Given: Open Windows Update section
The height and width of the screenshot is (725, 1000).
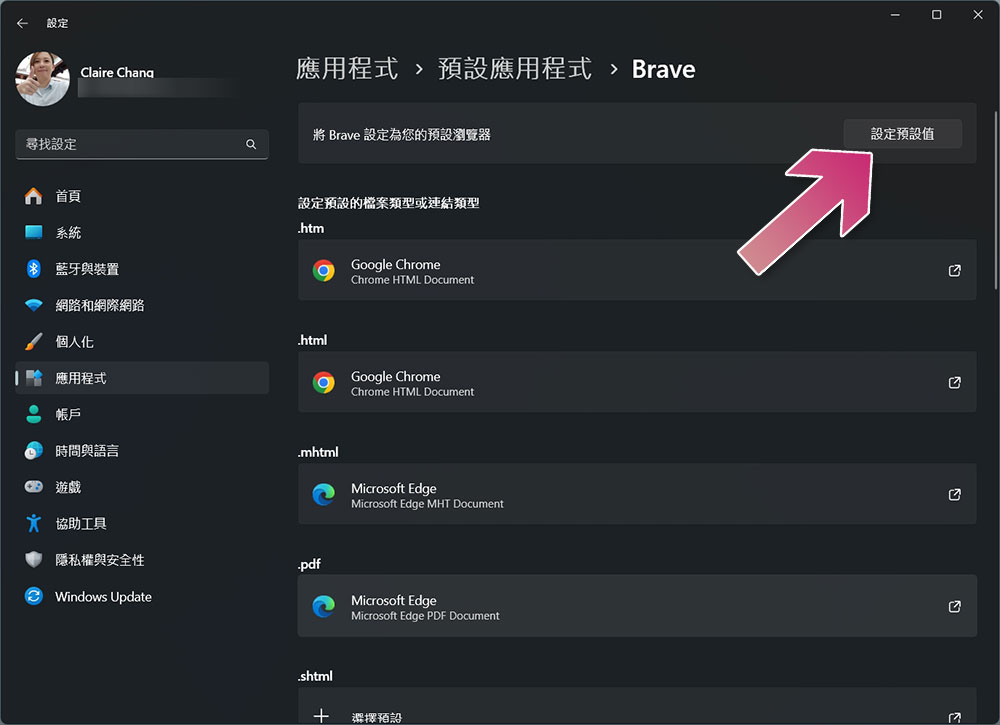Looking at the screenshot, I should pos(142,596).
